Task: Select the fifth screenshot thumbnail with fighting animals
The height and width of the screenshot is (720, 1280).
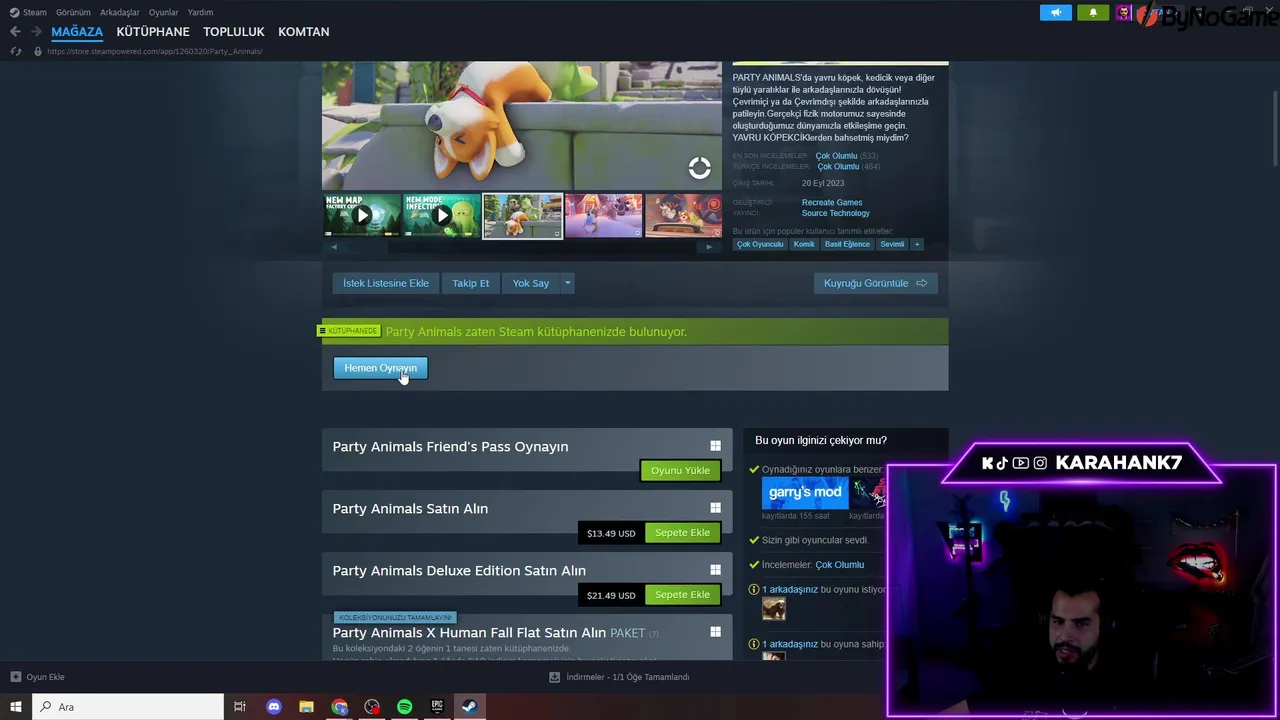Action: tap(683, 215)
